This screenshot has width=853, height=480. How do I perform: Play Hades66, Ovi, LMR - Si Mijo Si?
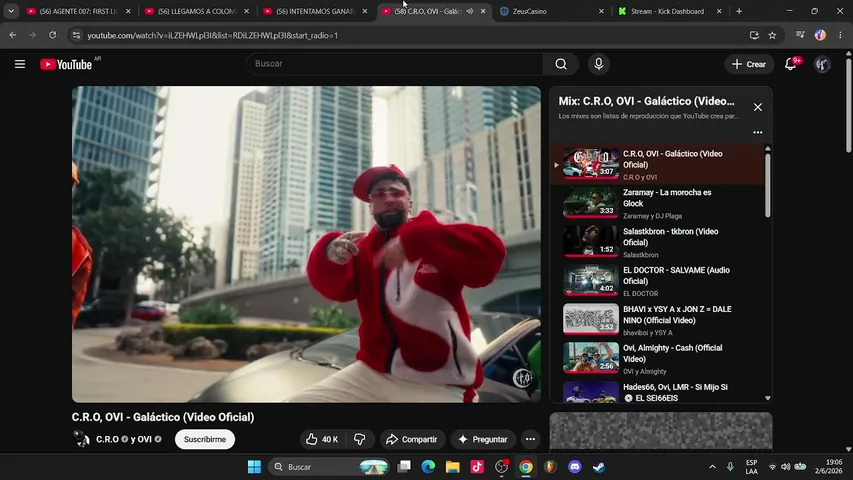[657, 392]
